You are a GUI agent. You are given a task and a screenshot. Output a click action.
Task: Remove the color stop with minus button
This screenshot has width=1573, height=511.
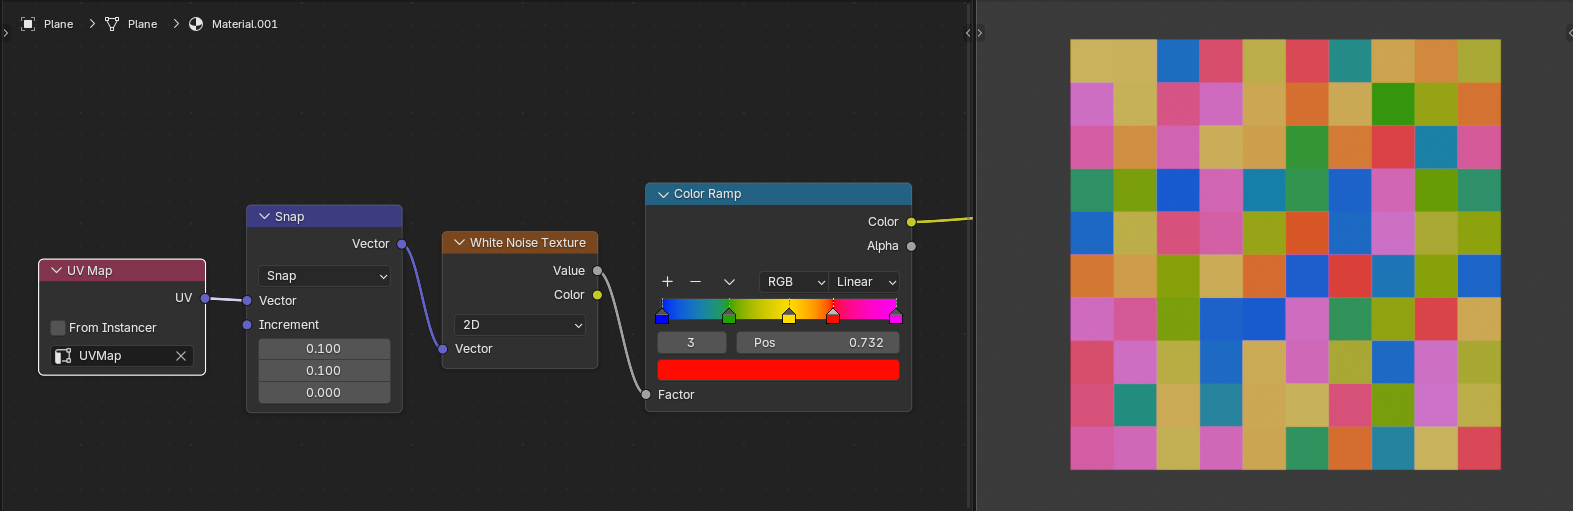696,282
